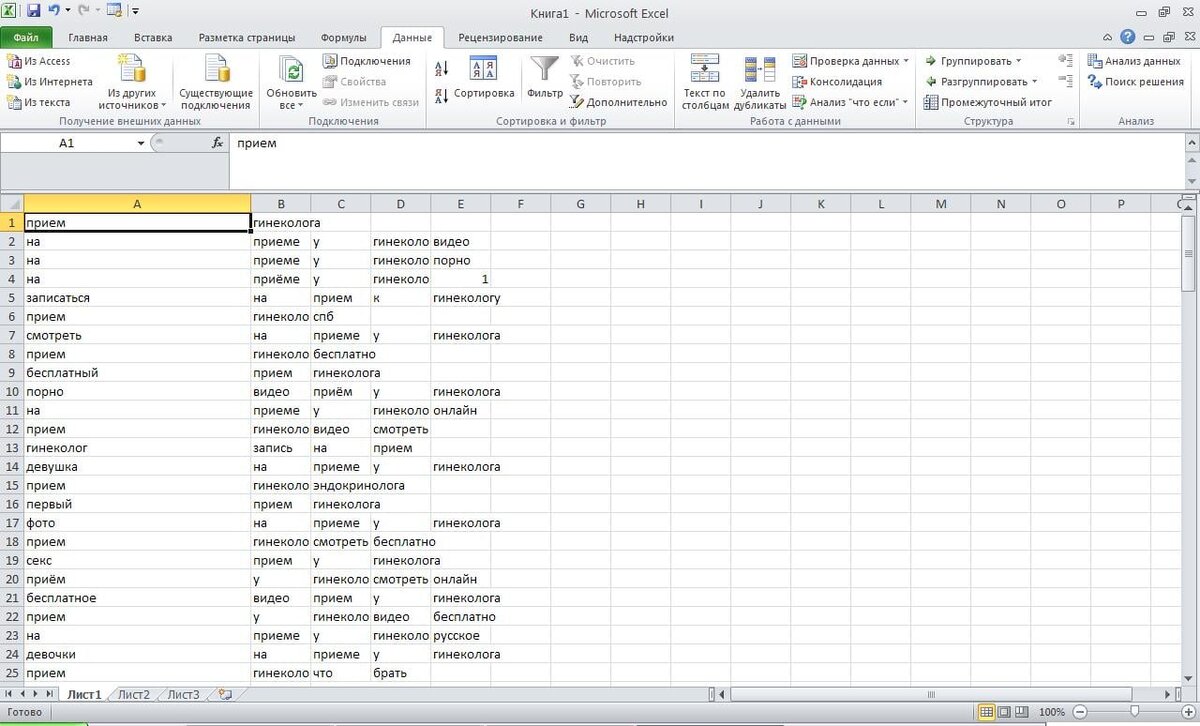Minimize the ribbon caret icon

(1108, 37)
